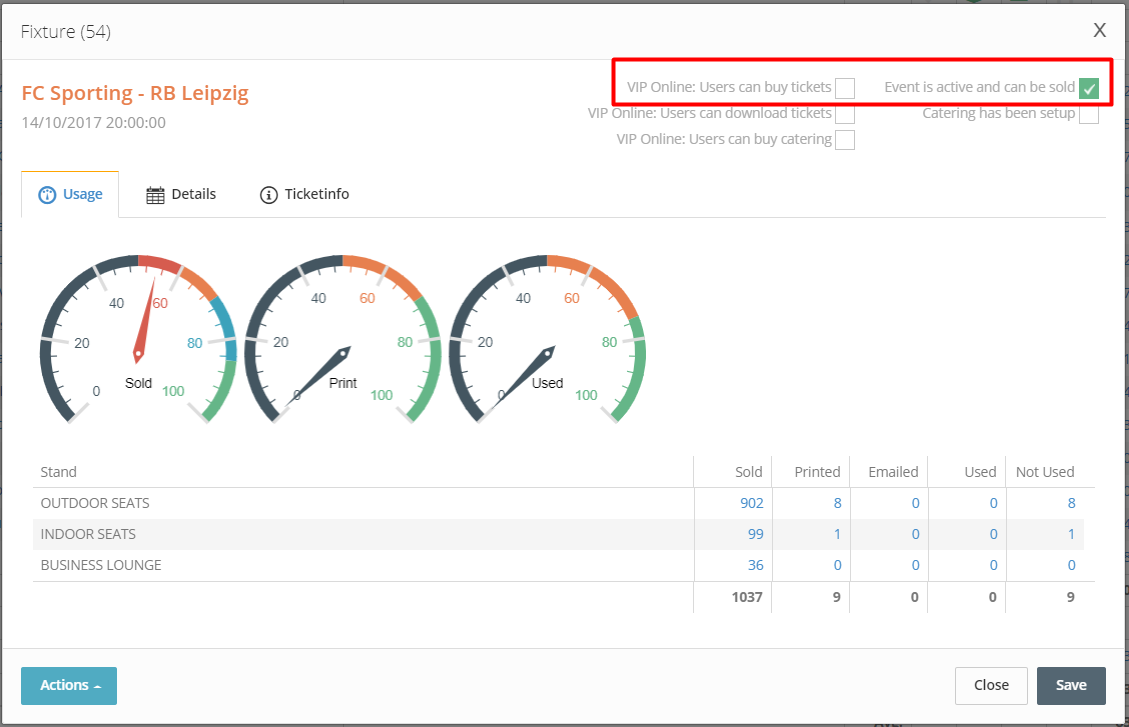Screen dimensions: 1129x727
Task: Click the Sold column header
Action: click(748, 472)
